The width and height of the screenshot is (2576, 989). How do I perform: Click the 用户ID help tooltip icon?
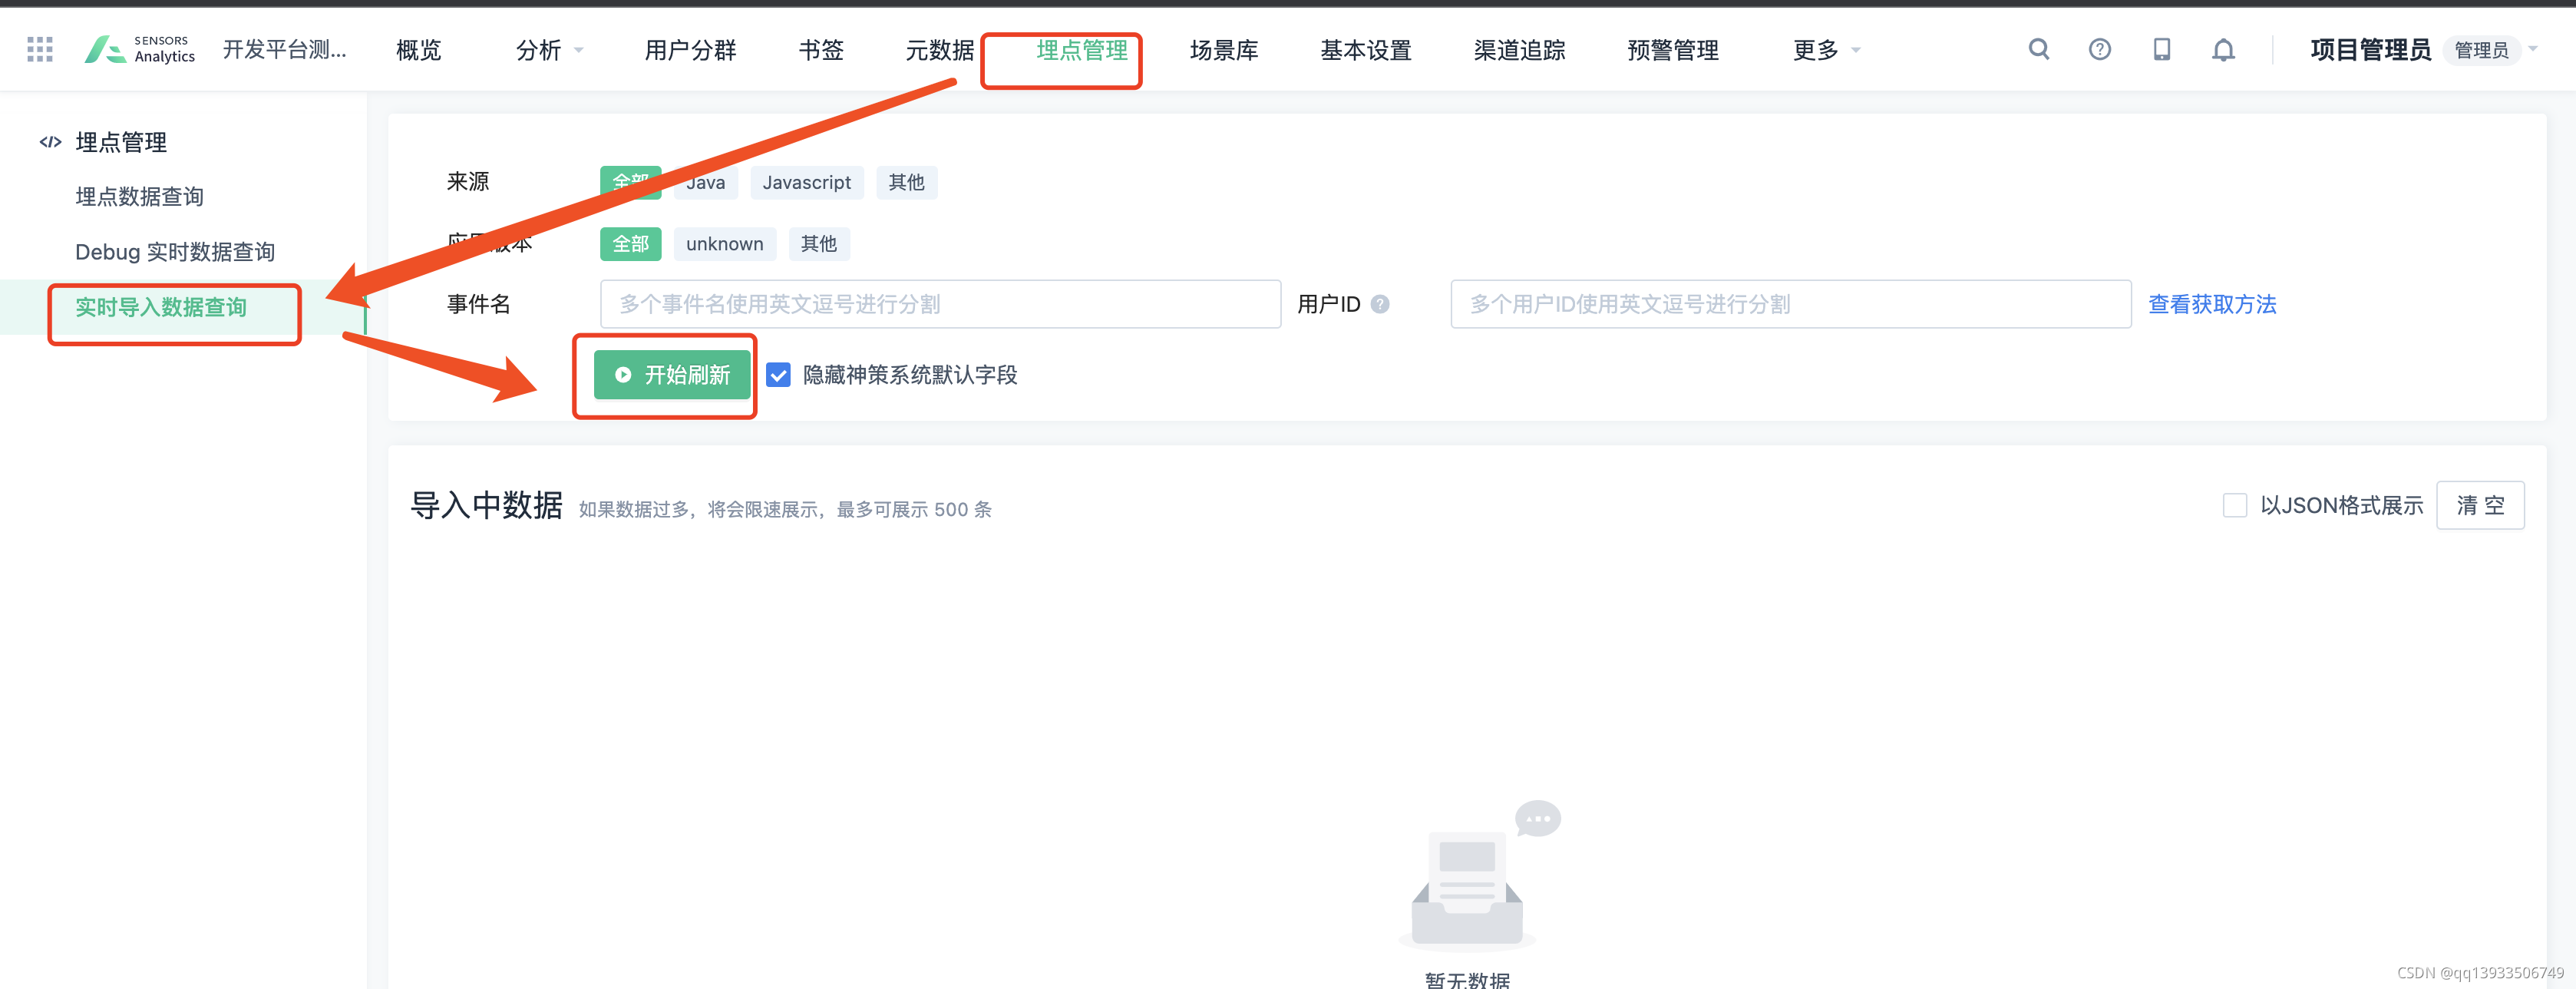1380,304
